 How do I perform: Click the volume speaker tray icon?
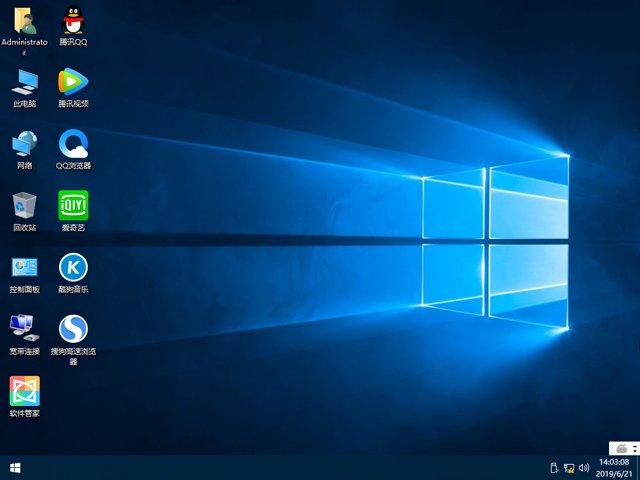(584, 468)
